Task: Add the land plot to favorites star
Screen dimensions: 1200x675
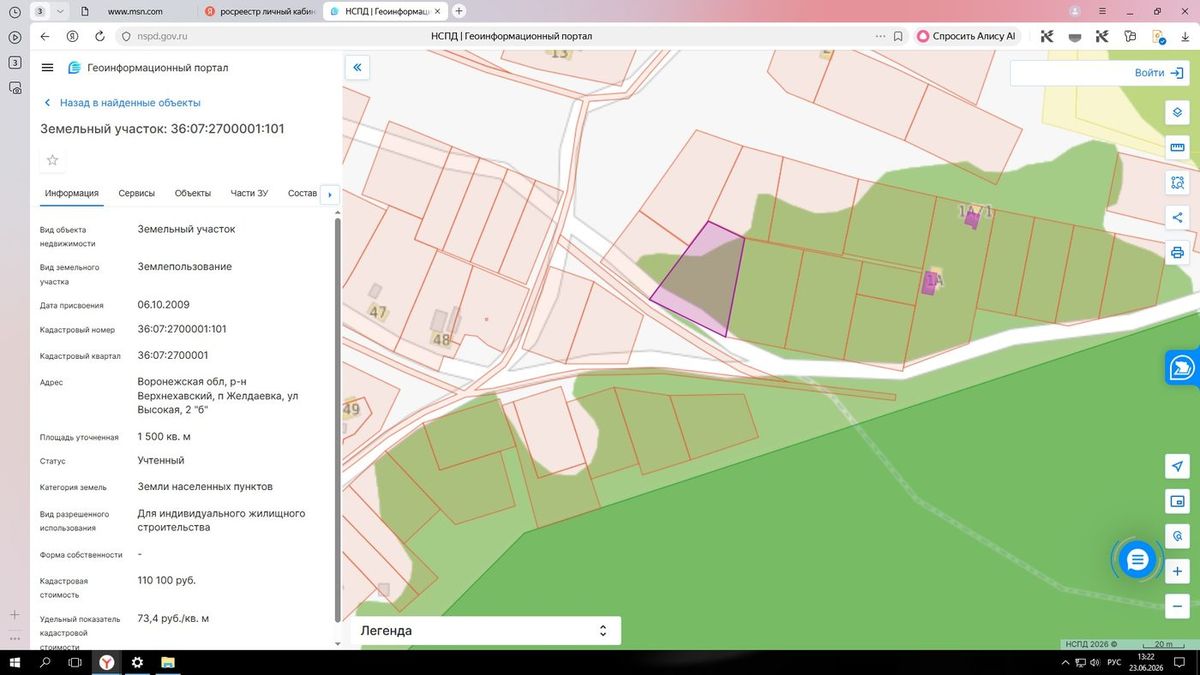Action: pyautogui.click(x=53, y=160)
